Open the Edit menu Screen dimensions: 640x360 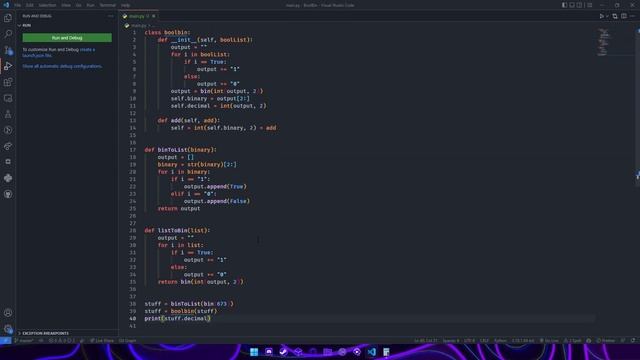point(30,5)
